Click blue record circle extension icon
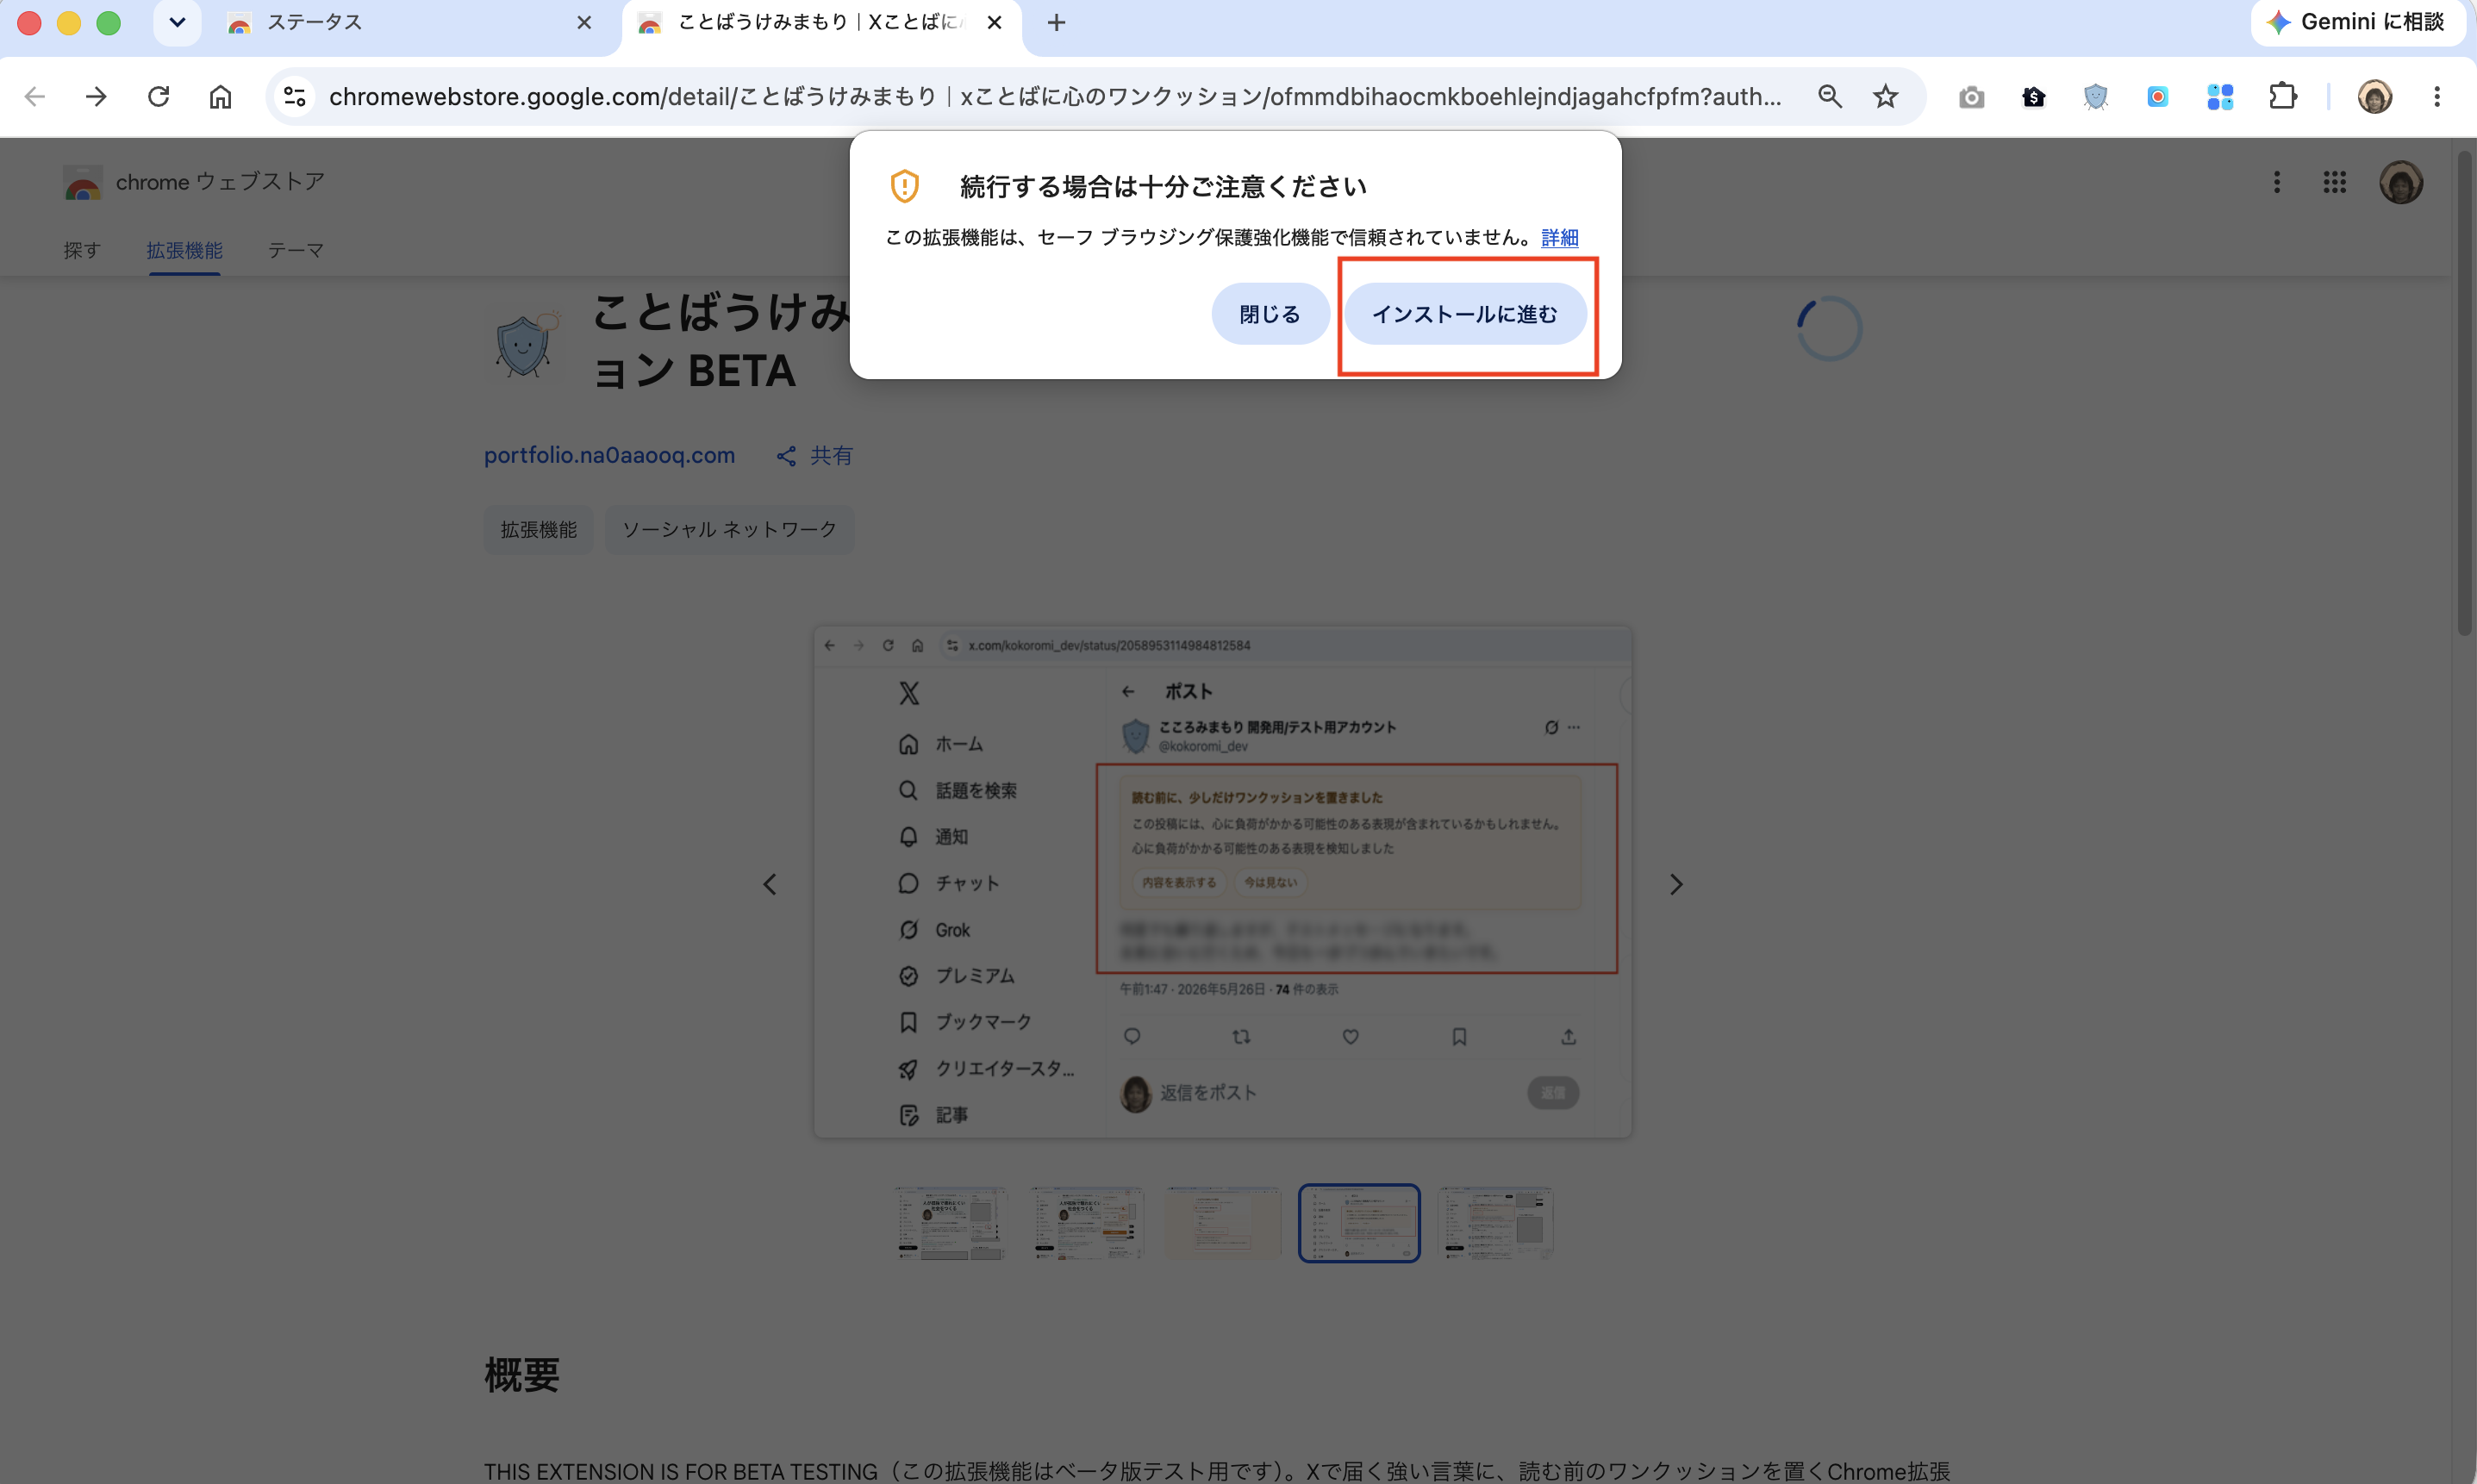Image resolution: width=2477 pixels, height=1484 pixels. click(2157, 97)
